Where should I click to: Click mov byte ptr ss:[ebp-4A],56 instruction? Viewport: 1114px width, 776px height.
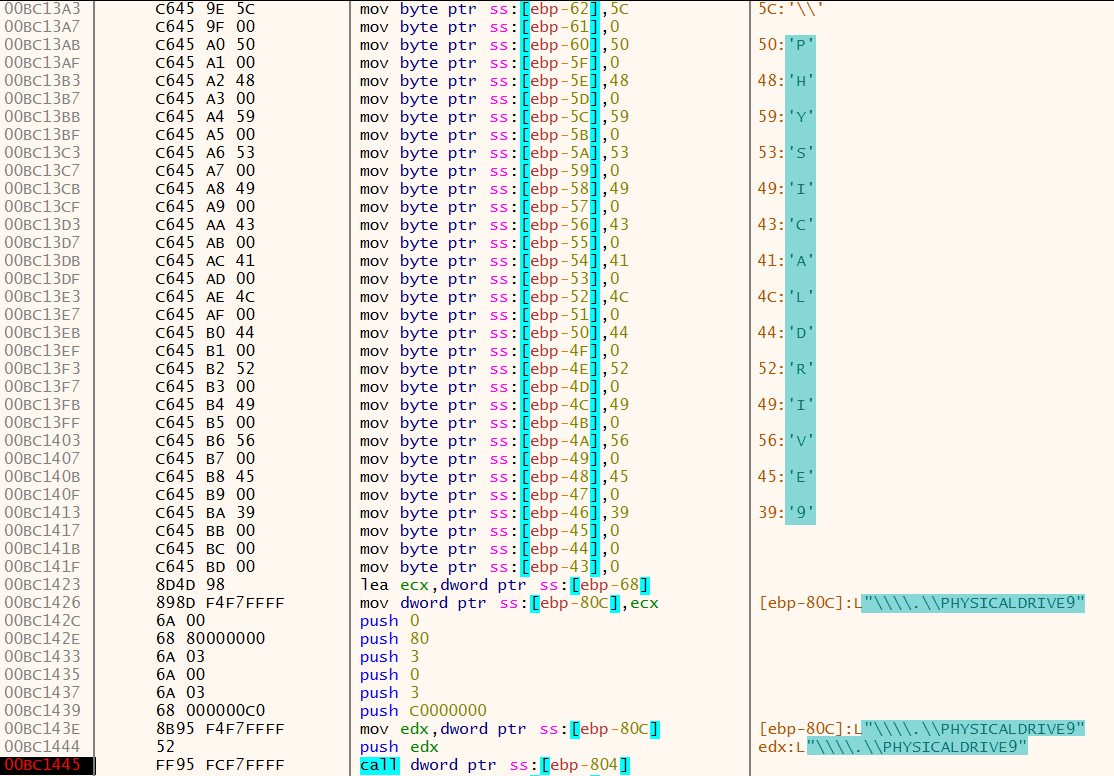(494, 441)
